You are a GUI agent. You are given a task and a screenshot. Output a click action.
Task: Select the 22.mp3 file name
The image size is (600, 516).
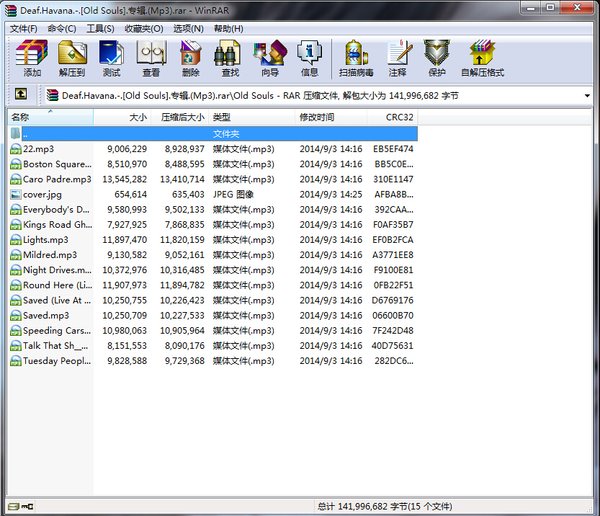[x=38, y=149]
